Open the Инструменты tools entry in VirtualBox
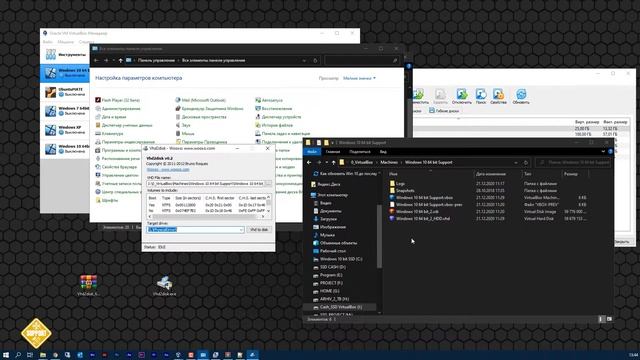Image resolution: width=640 pixels, height=360 pixels. 65,54
